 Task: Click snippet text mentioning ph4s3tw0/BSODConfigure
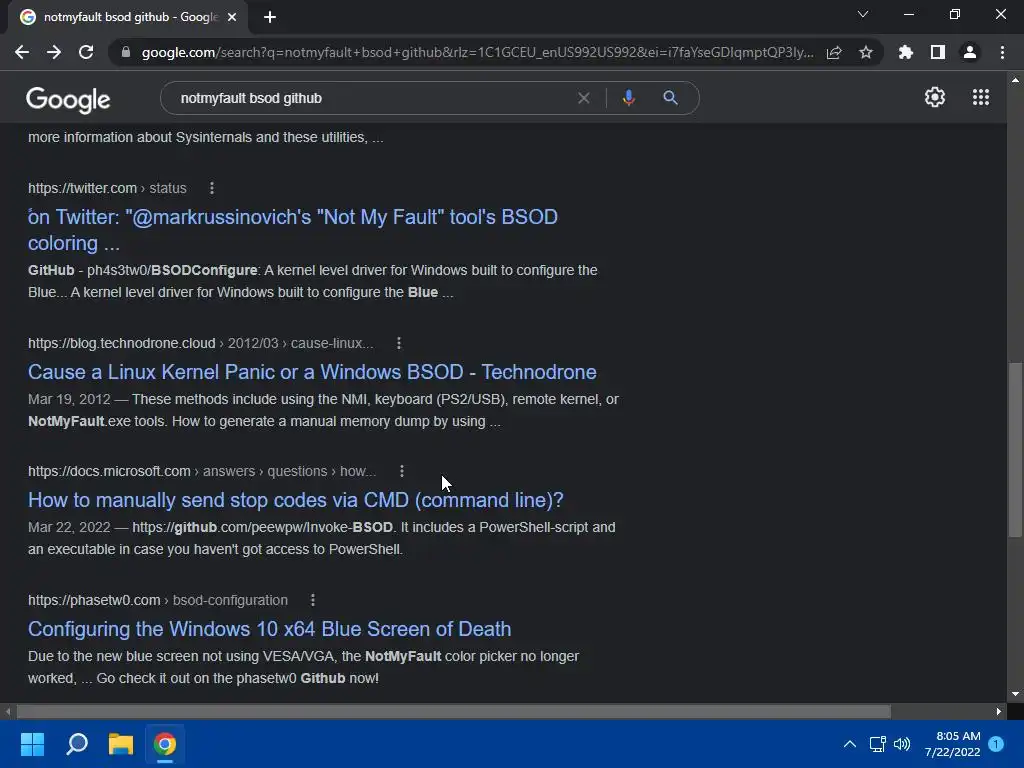pyautogui.click(x=312, y=281)
